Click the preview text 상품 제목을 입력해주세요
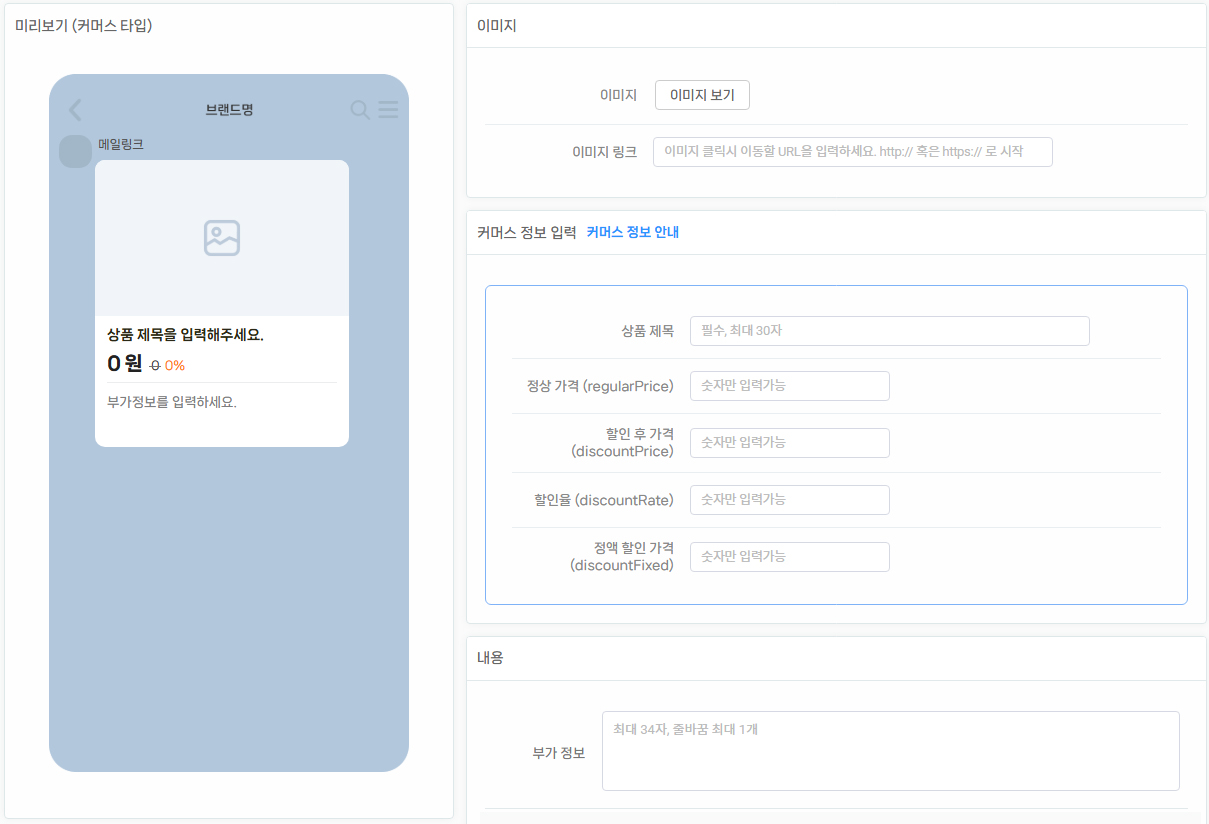The width and height of the screenshot is (1209, 824). pos(185,335)
